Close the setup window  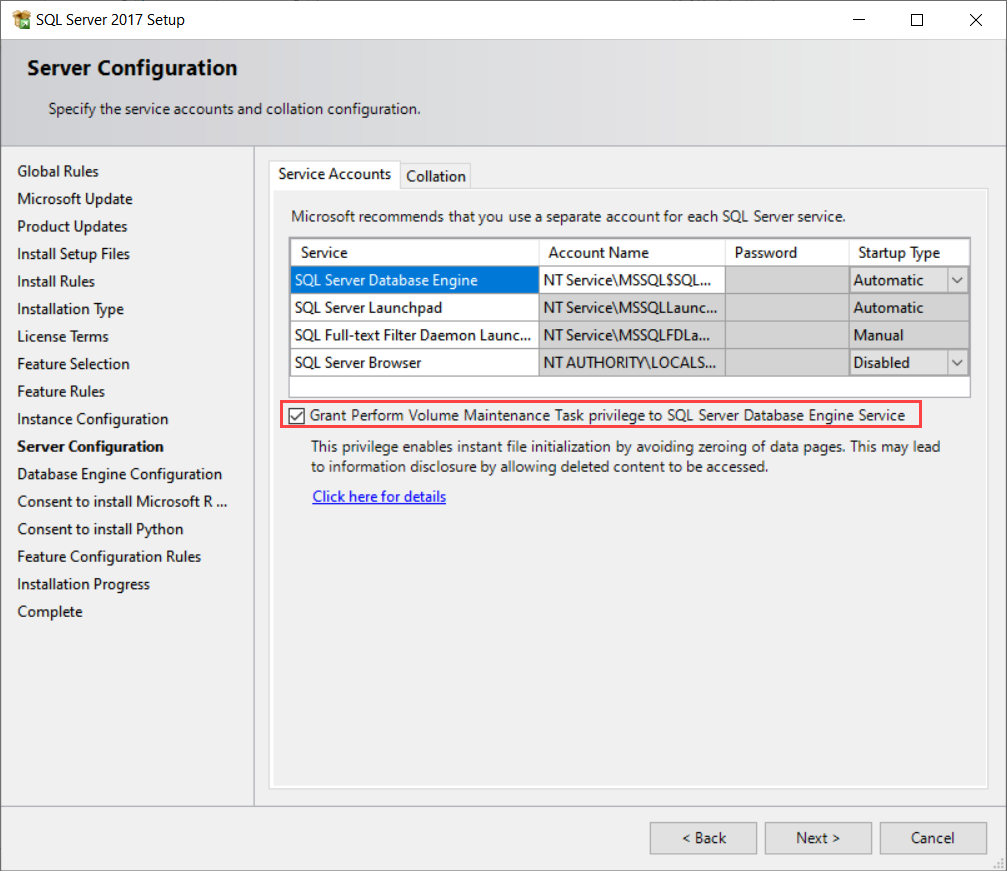point(975,20)
